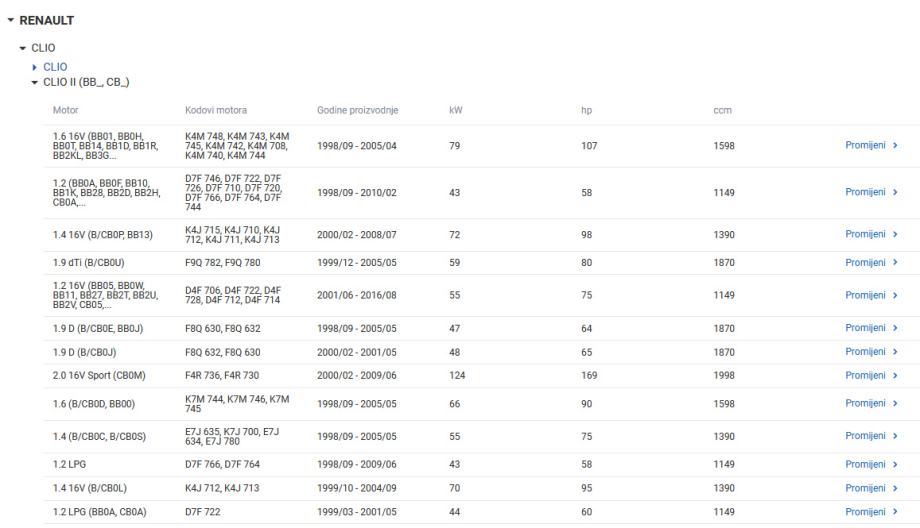
Task: Click Promijeni for 1.2 (BB0A, BB0F) row
Action: pyautogui.click(x=865, y=192)
